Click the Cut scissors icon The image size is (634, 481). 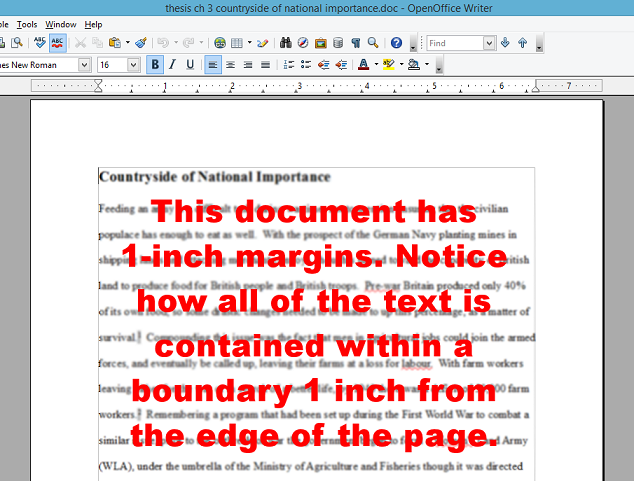tap(80, 42)
